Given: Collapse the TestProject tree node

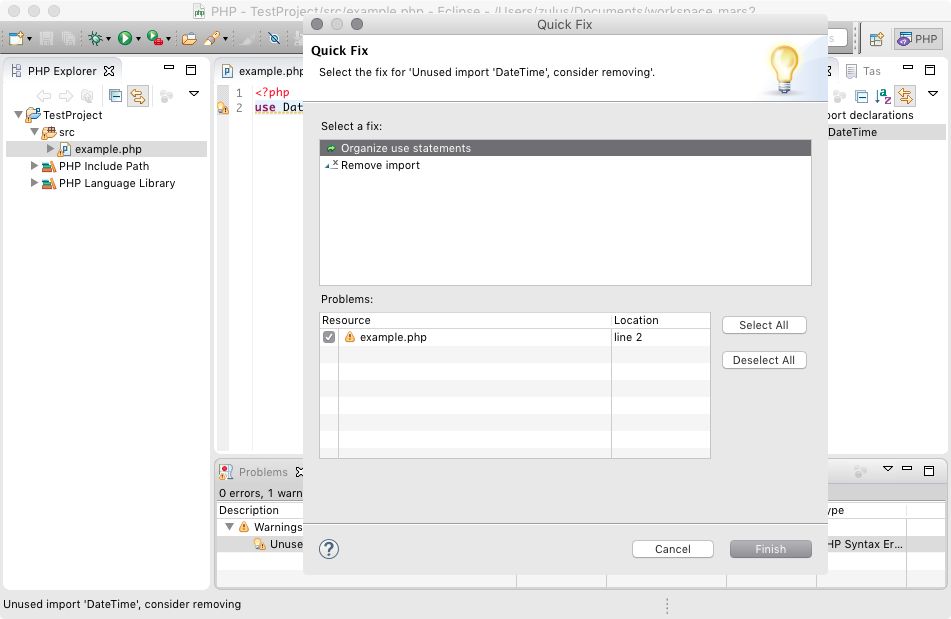Looking at the screenshot, I should click(18, 115).
